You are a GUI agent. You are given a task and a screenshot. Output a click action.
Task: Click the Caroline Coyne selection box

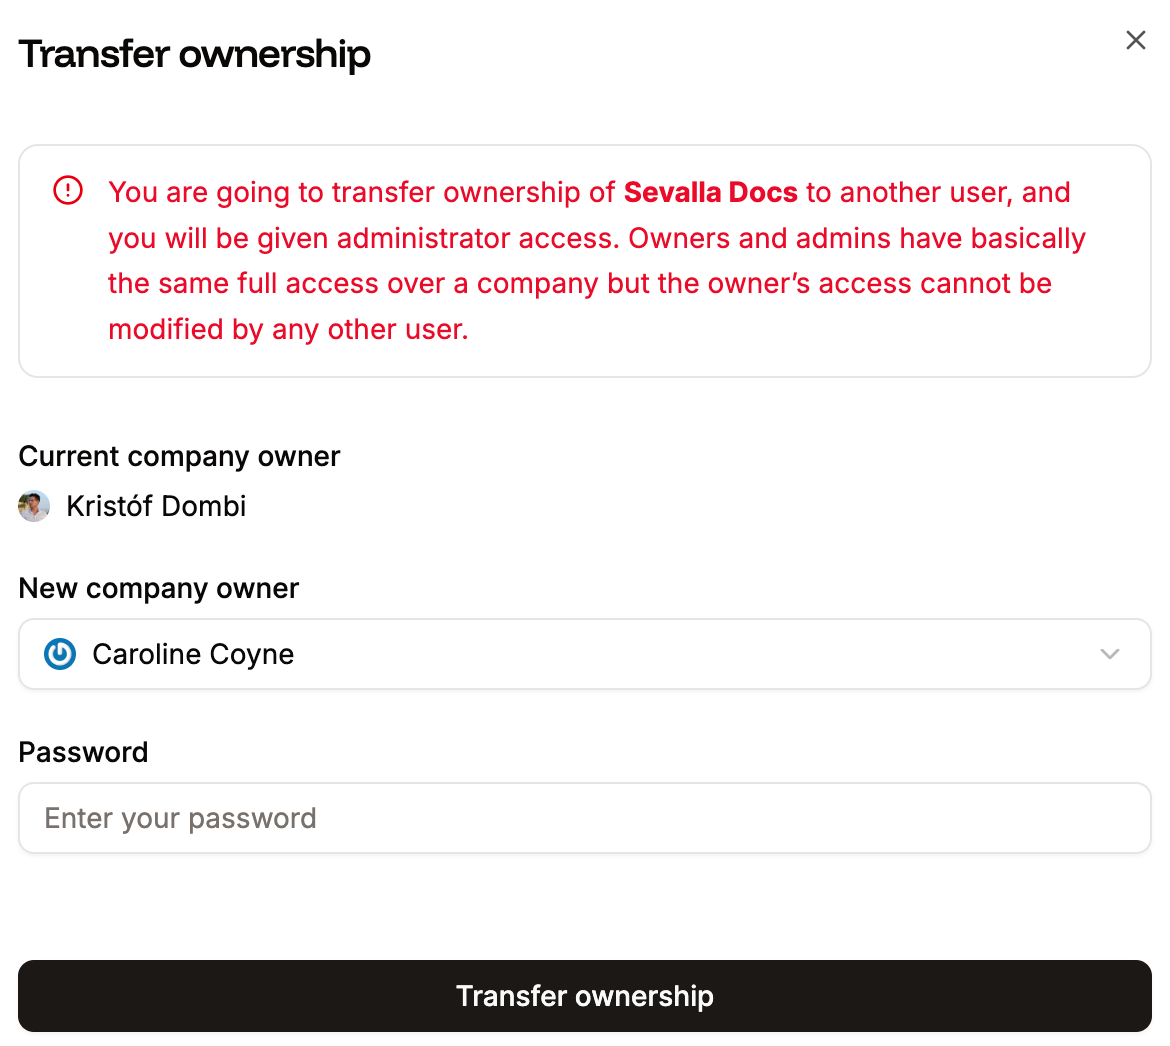coord(585,654)
